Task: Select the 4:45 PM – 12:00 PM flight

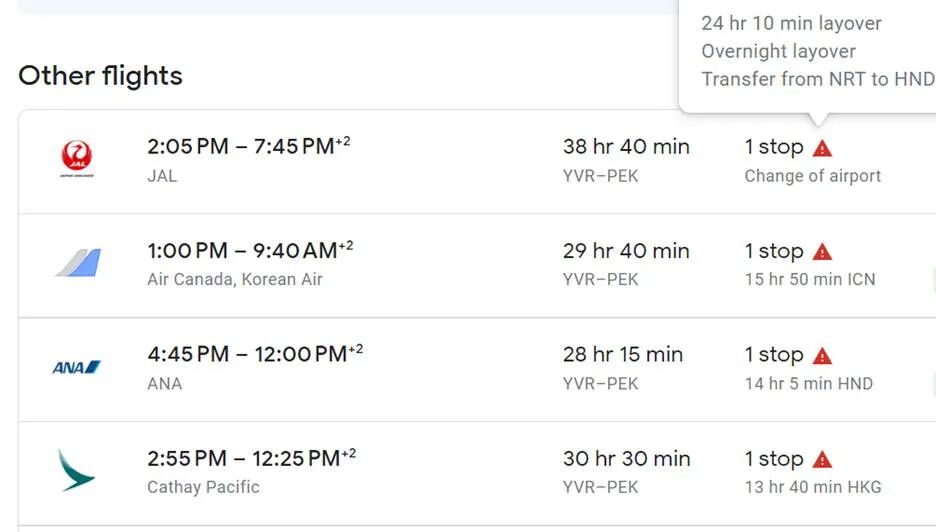Action: [247, 355]
